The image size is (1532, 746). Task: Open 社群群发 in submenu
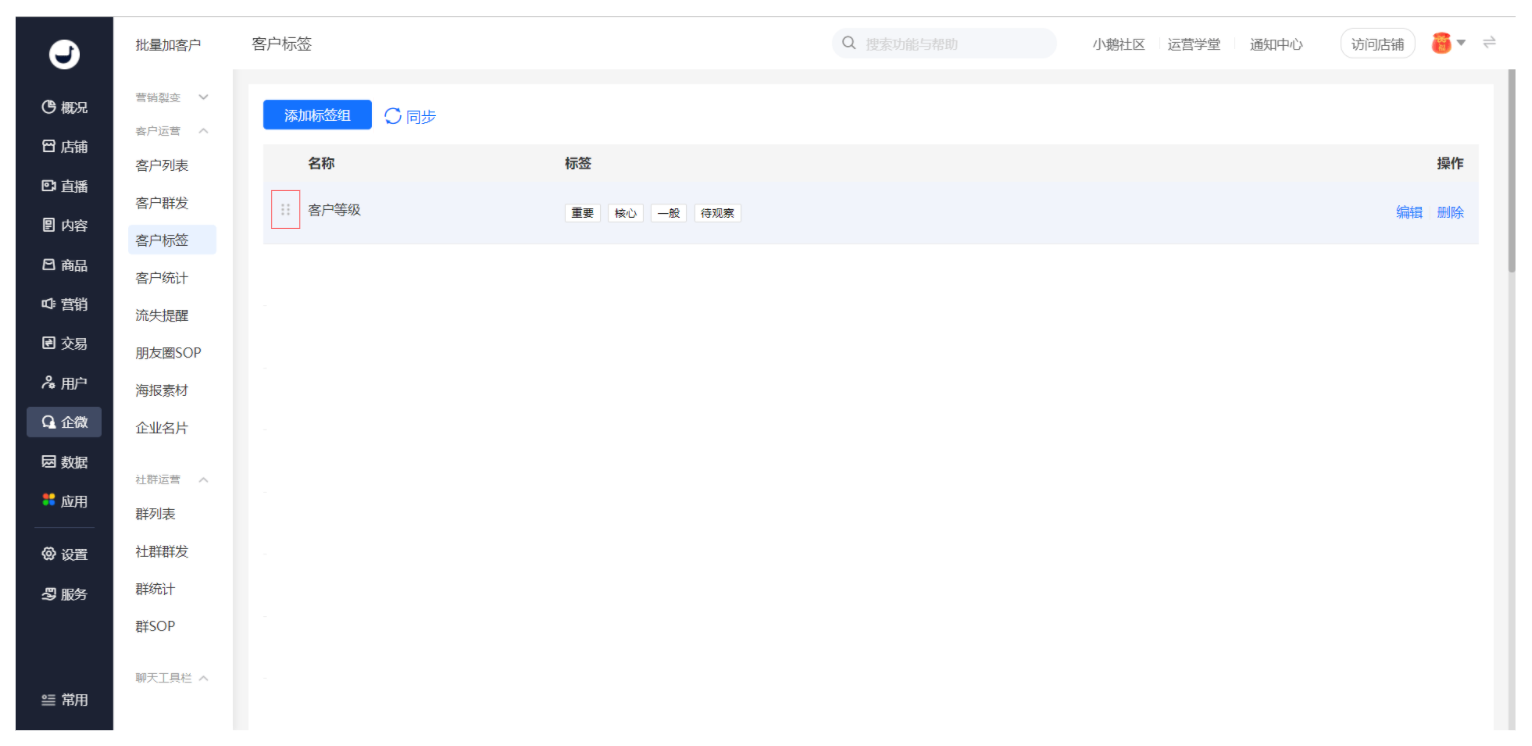point(162,552)
